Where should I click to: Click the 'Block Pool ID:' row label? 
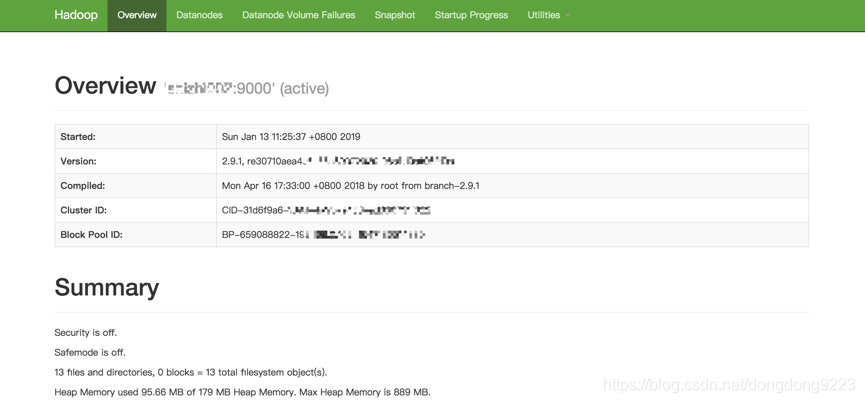pyautogui.click(x=92, y=235)
